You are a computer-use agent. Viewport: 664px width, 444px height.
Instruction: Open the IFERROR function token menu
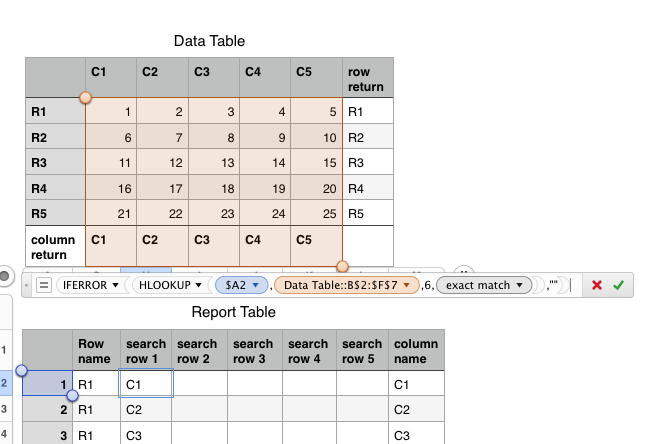pos(115,285)
